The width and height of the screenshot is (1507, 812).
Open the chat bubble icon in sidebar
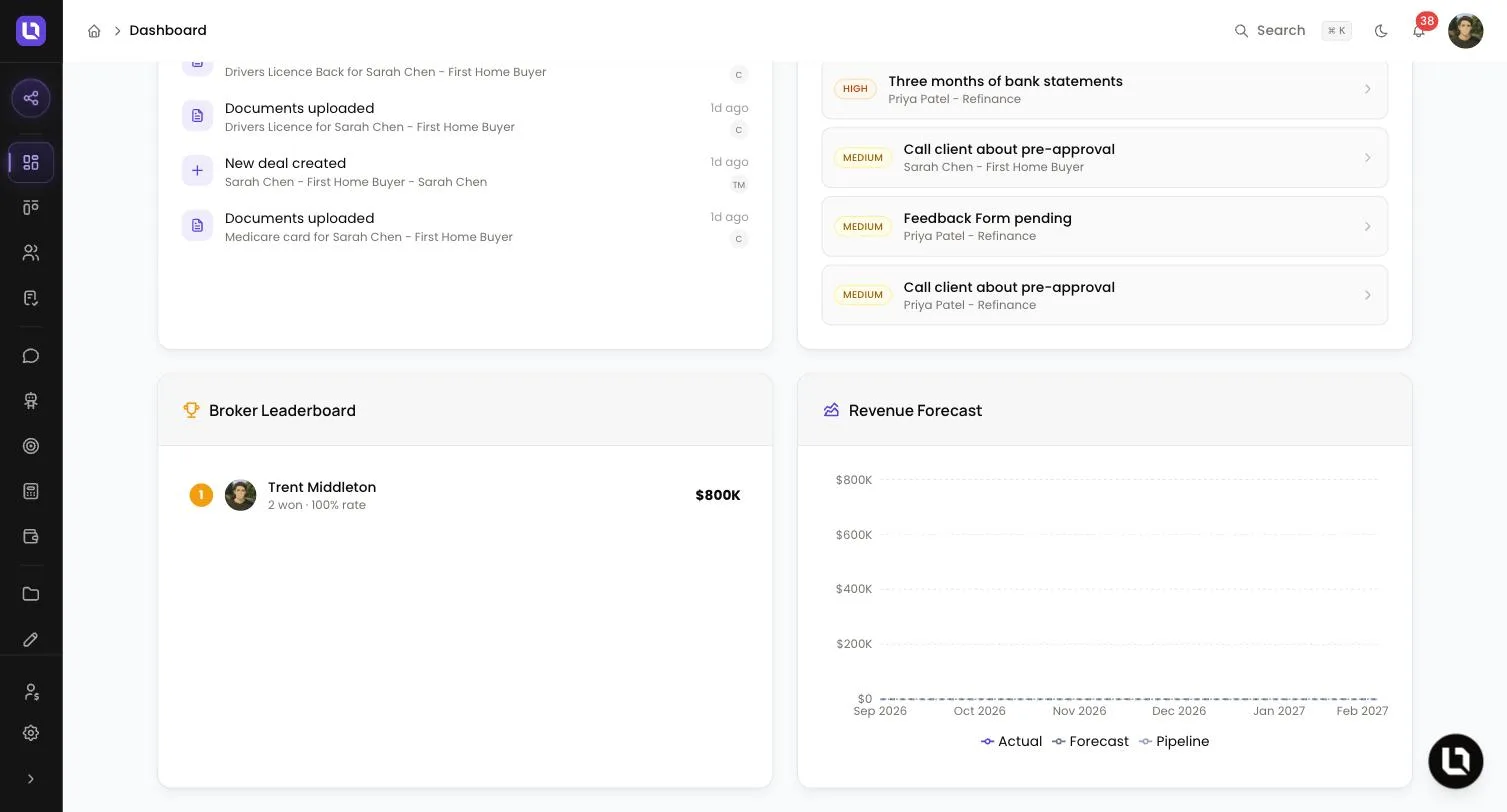pyautogui.click(x=31, y=356)
